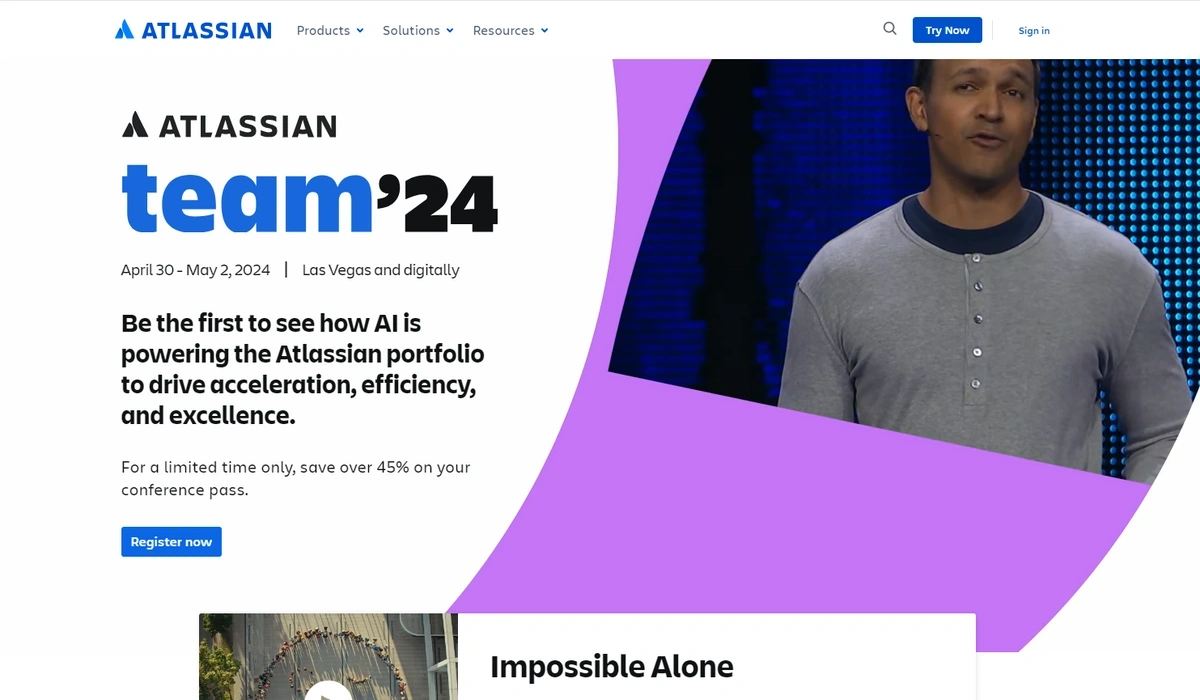1200x700 pixels.
Task: Open the Products menu
Action: click(330, 31)
